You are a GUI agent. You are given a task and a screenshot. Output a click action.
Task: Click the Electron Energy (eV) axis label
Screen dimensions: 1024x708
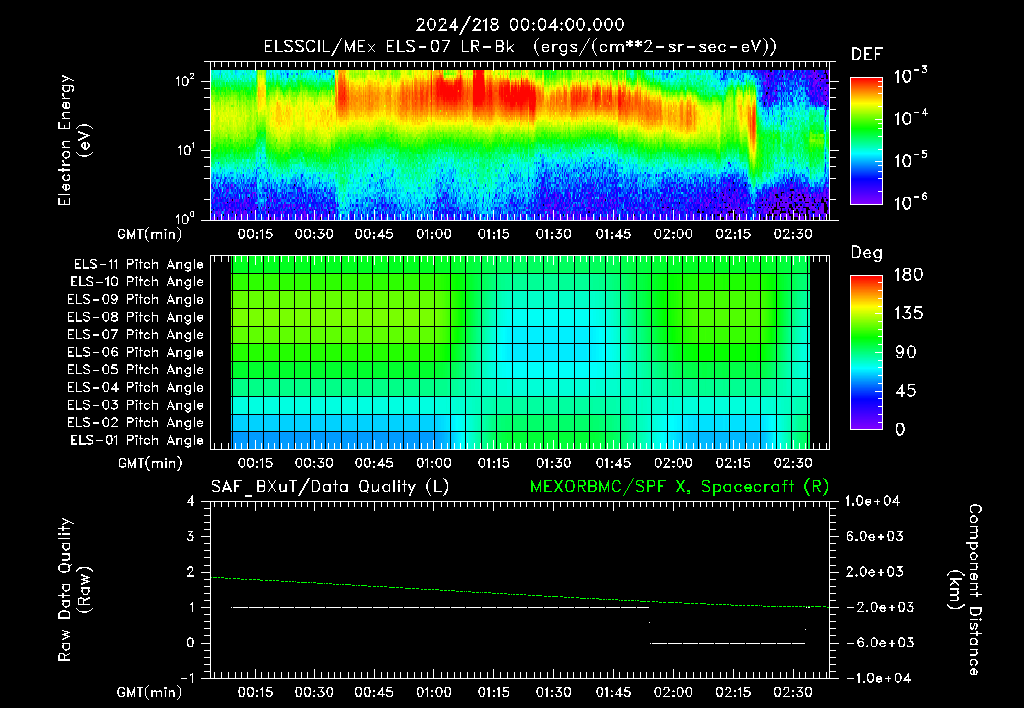tap(74, 140)
